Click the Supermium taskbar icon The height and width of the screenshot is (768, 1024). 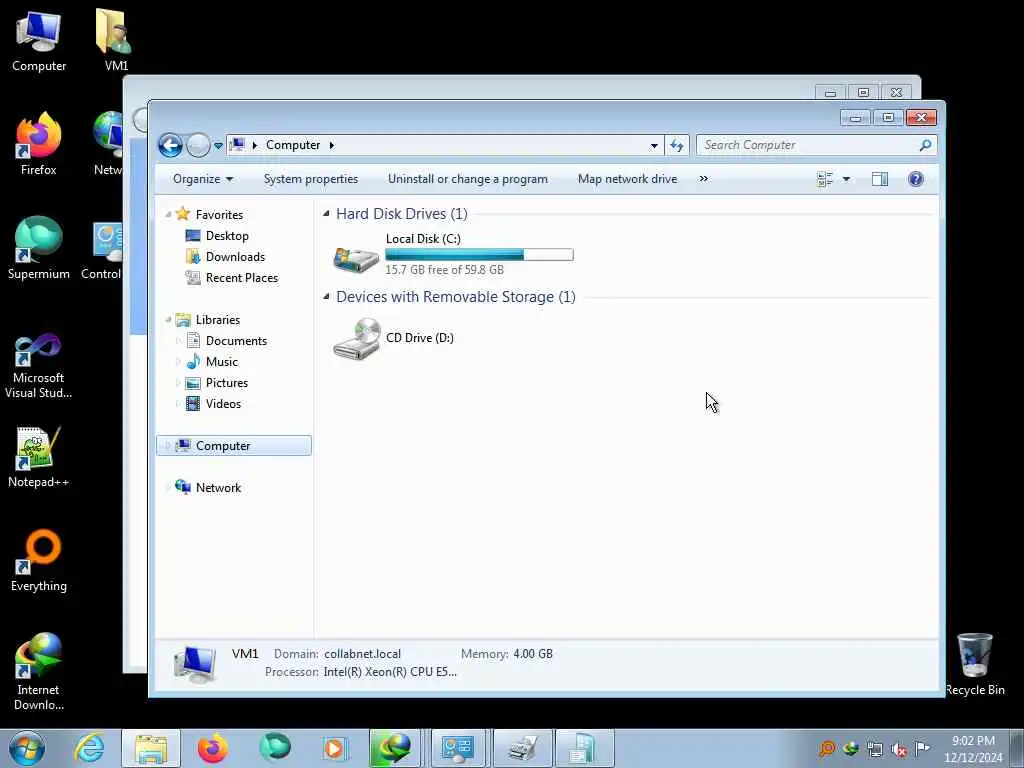pyautogui.click(x=274, y=748)
